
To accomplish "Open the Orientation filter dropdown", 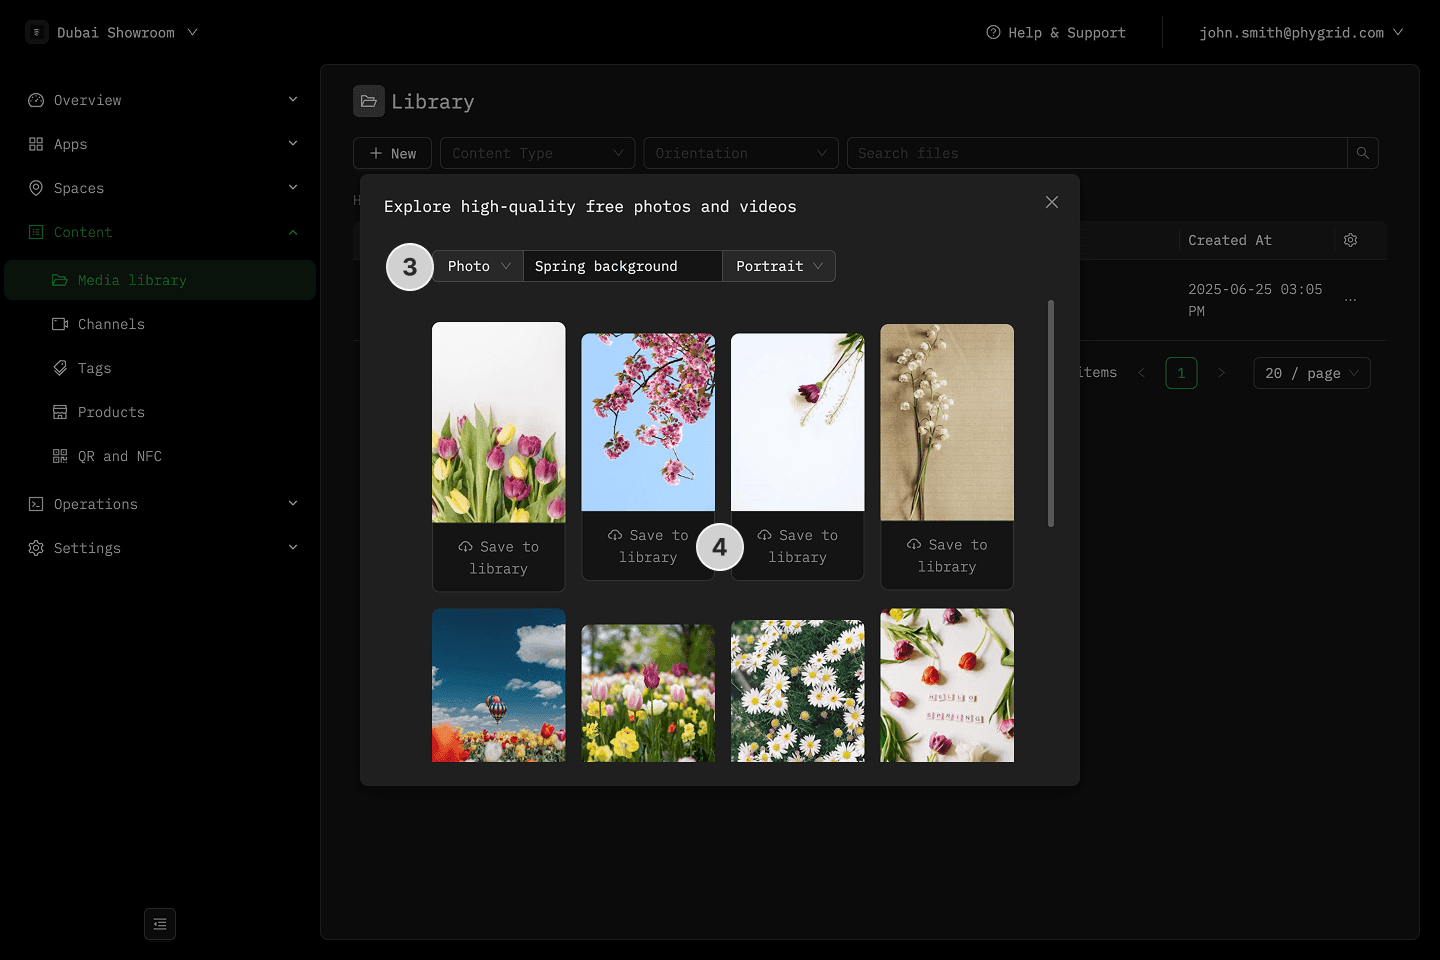I will tap(741, 153).
